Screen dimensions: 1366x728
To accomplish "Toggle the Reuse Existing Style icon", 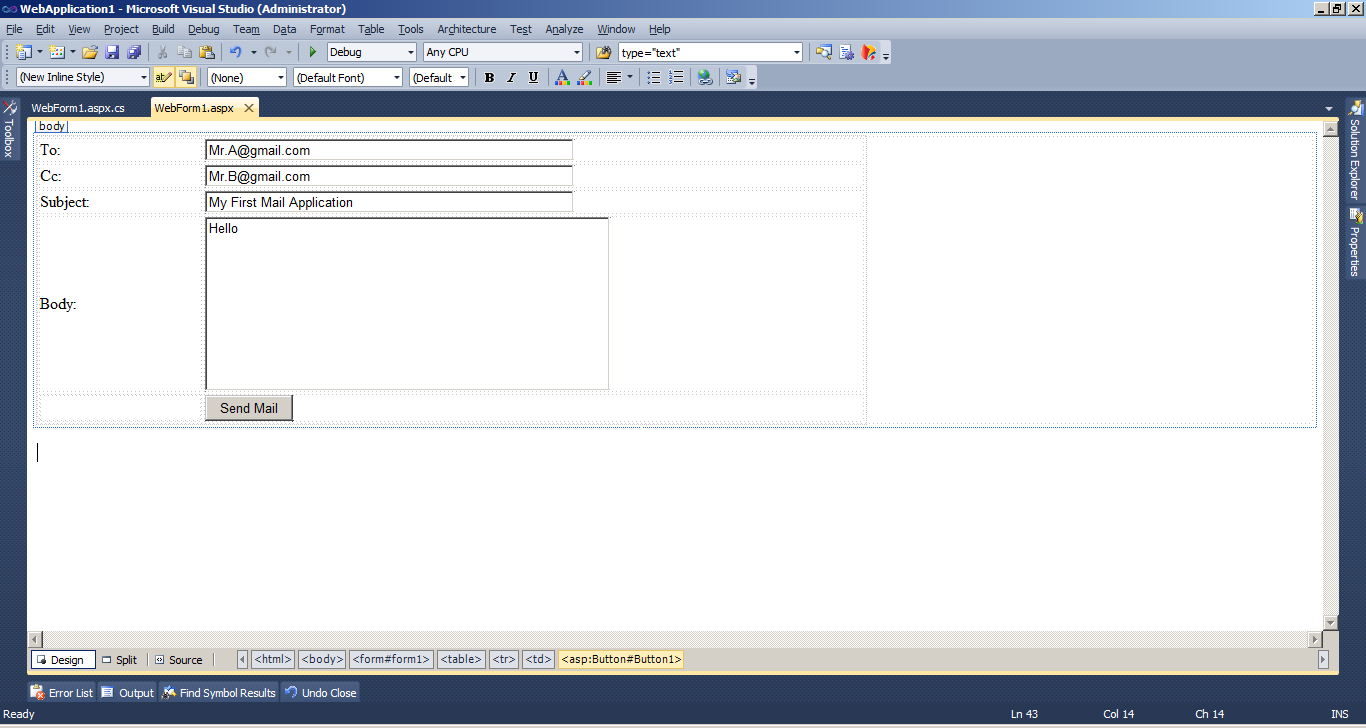I will click(x=164, y=77).
